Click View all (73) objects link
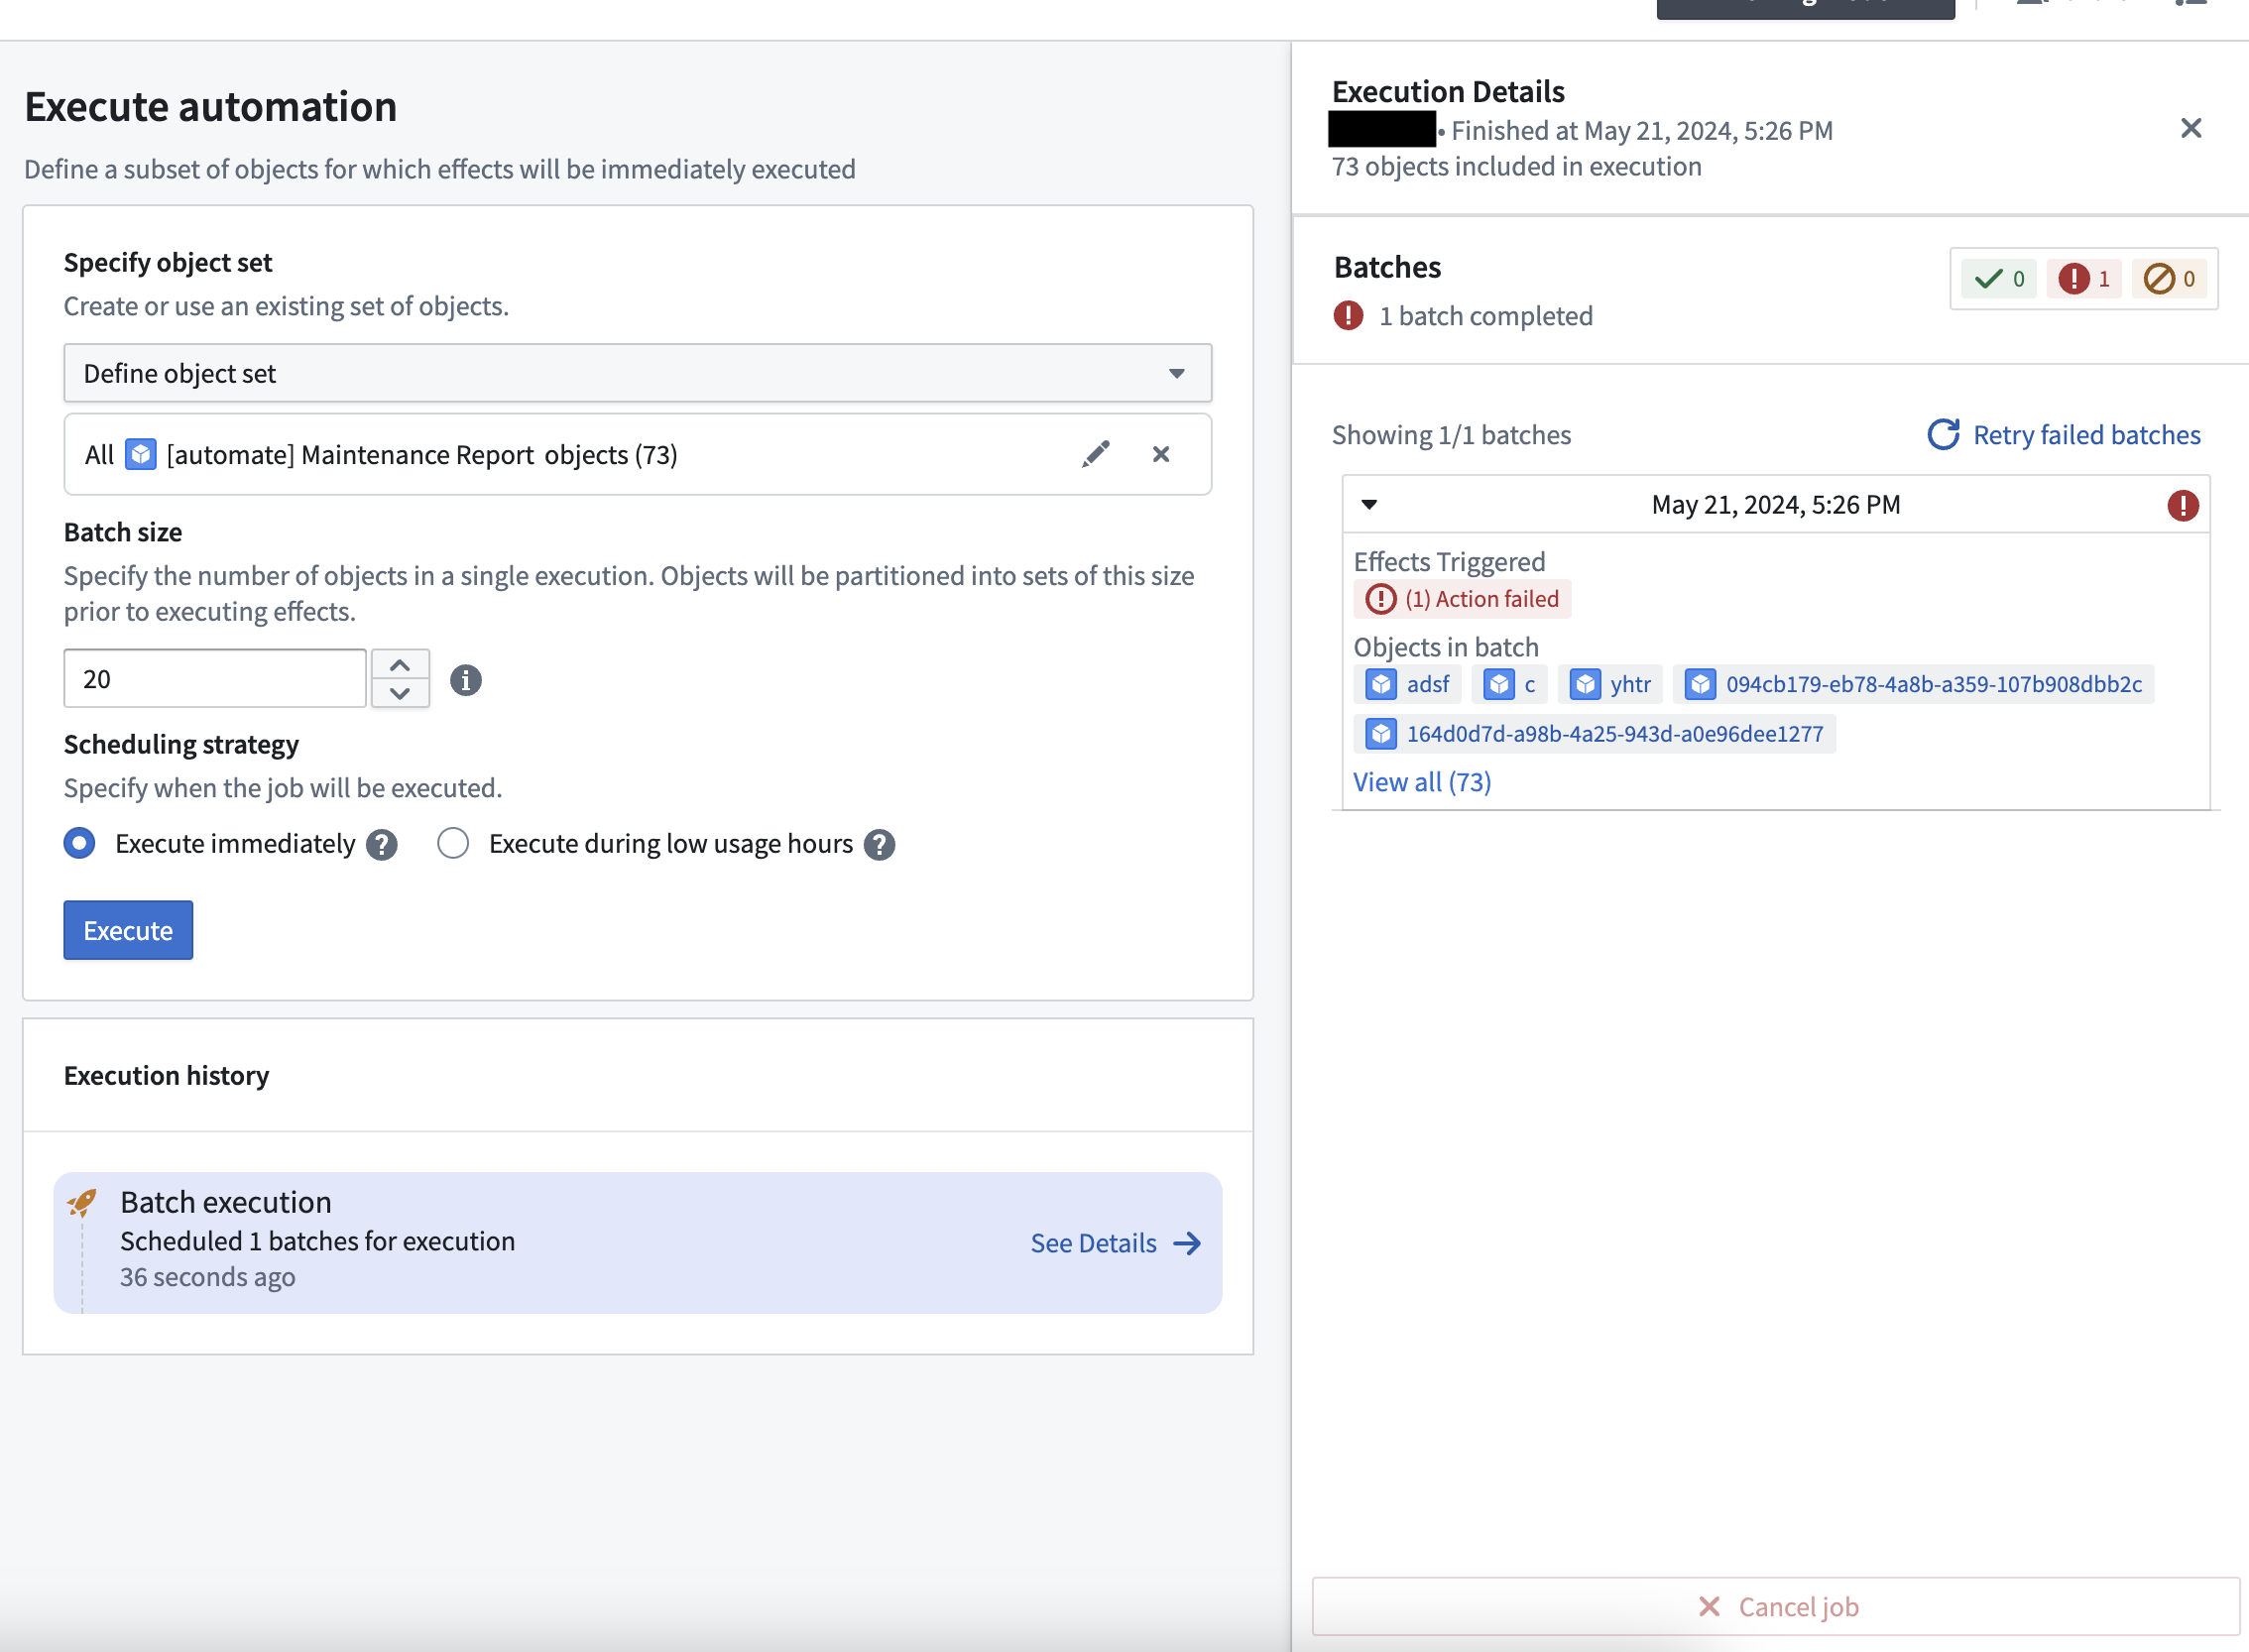 pos(1422,782)
